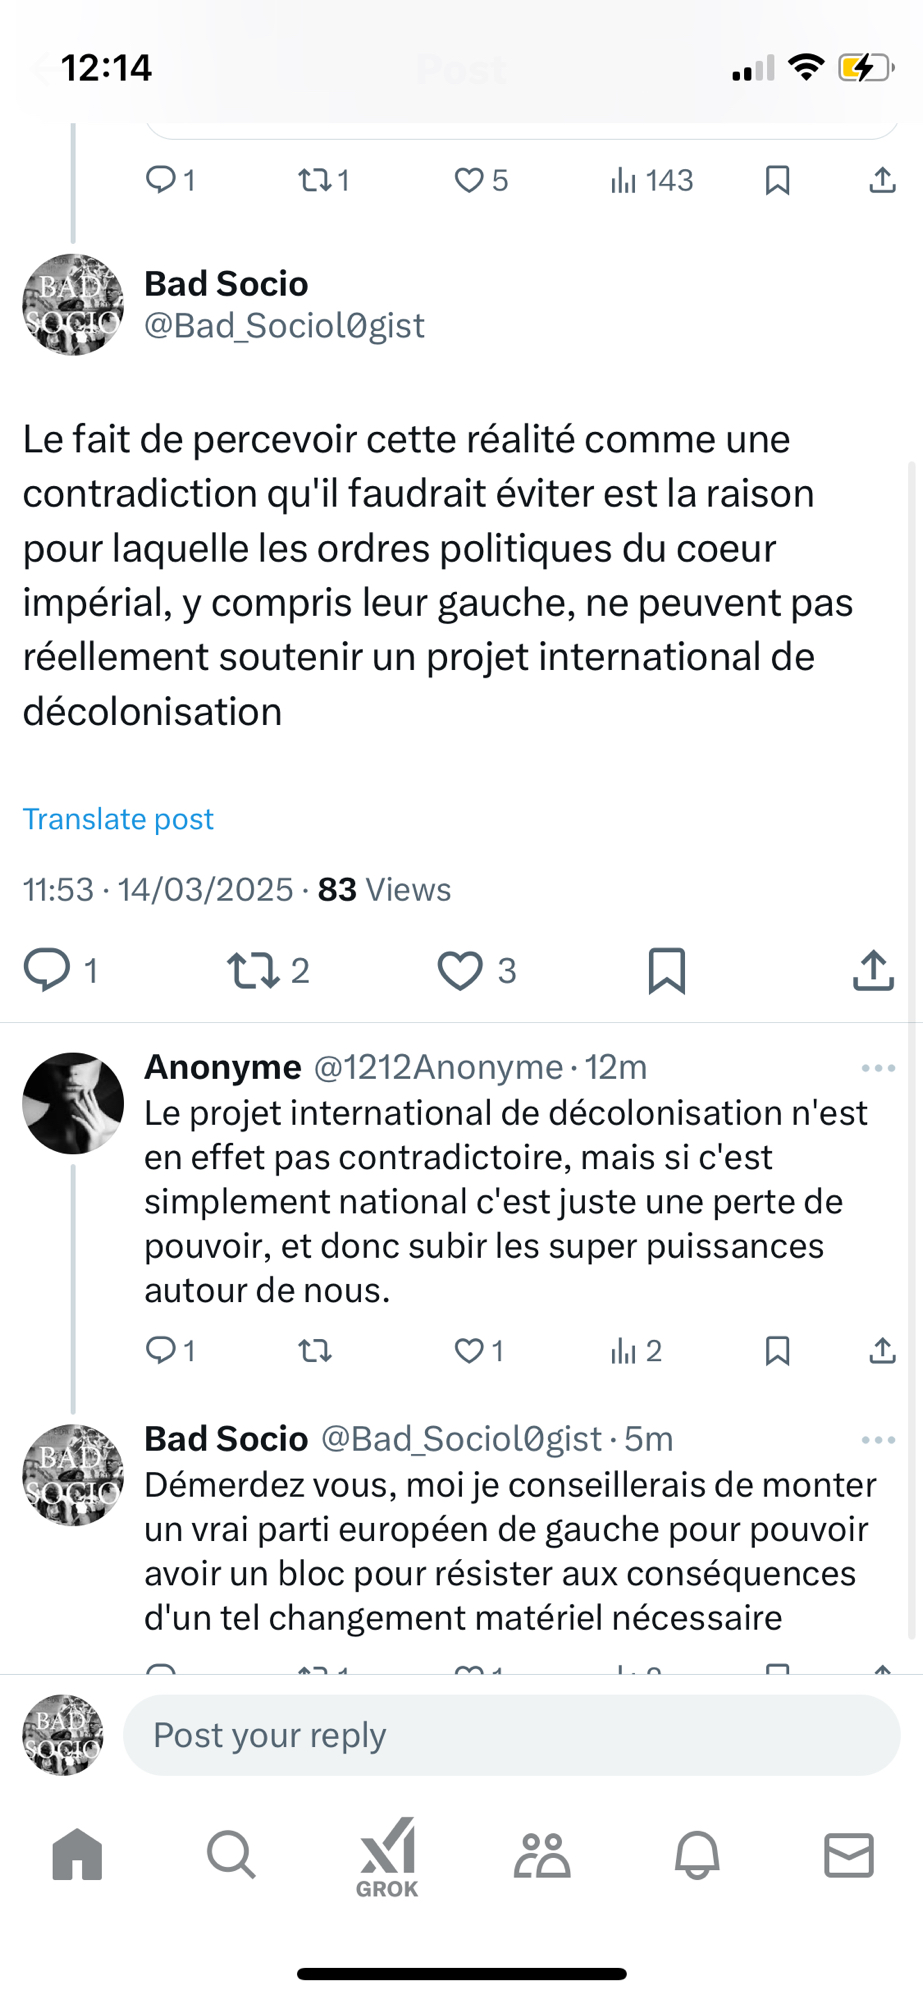923x2000 pixels.
Task: Open more options on Bad Socio's 5m reply
Action: tap(878, 1440)
